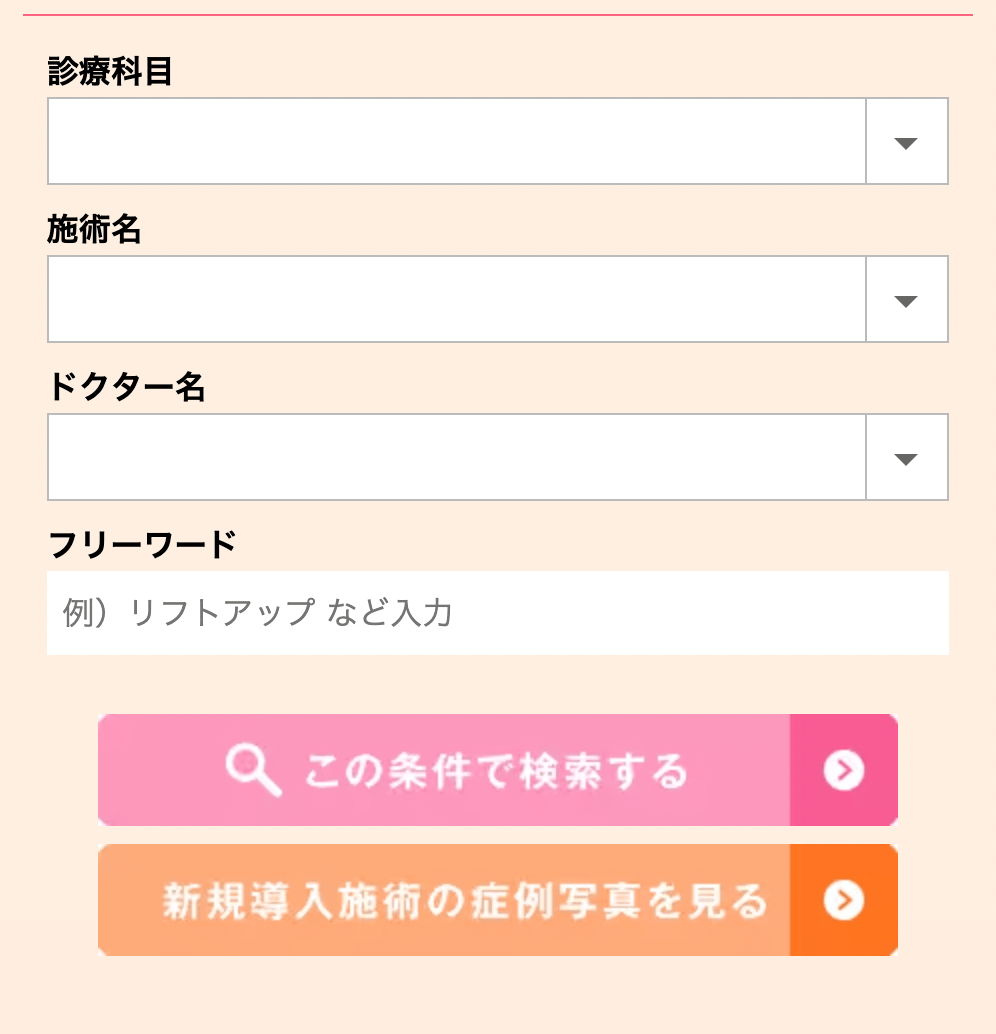
Task: Click この条件で検索する search button
Action: click(x=498, y=770)
